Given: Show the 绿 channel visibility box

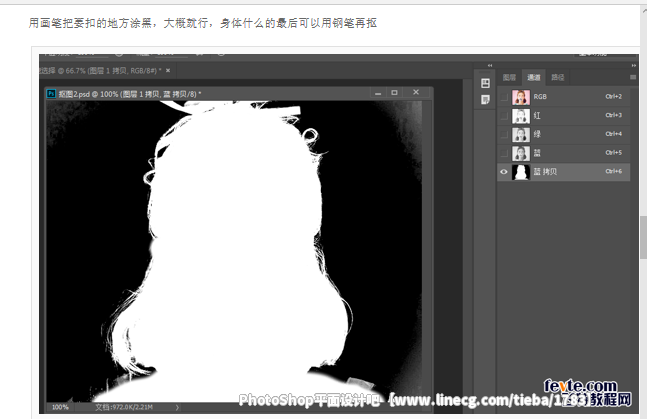Looking at the screenshot, I should click(504, 134).
